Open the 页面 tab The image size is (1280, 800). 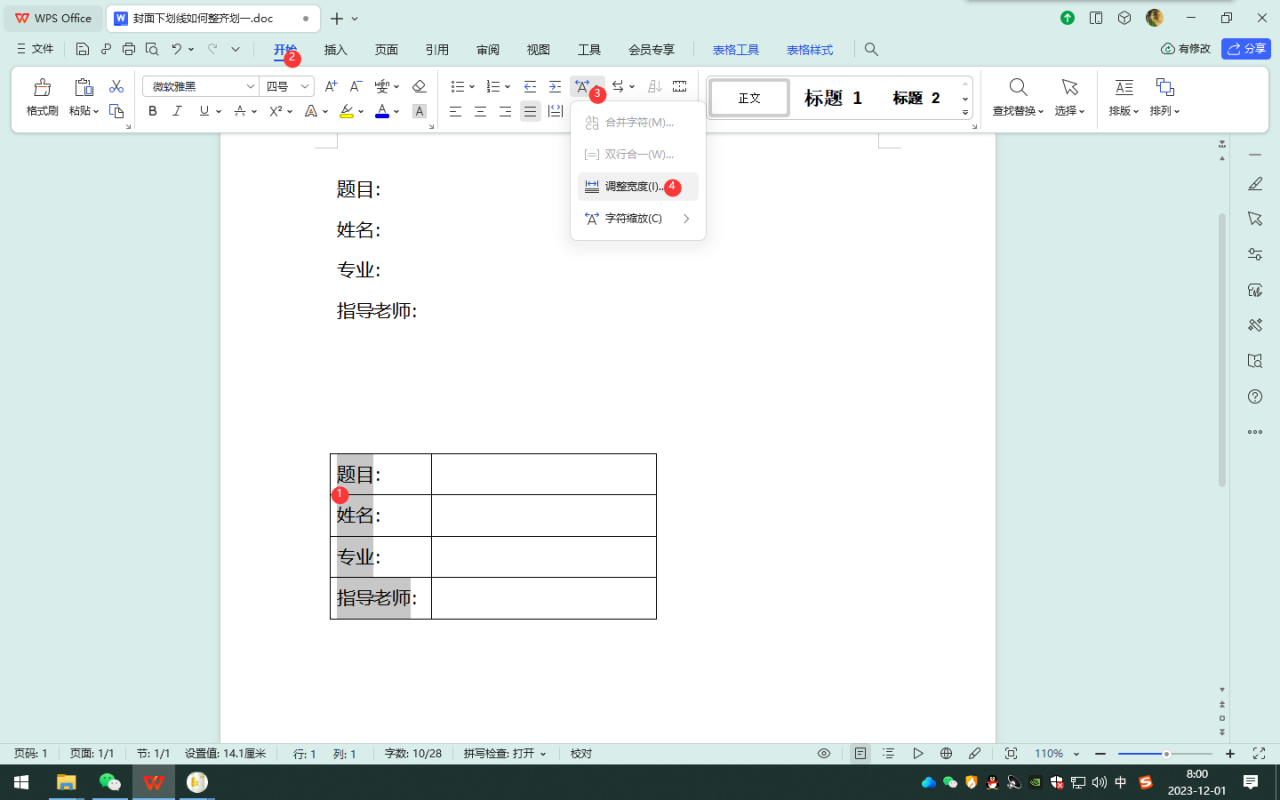coord(386,49)
